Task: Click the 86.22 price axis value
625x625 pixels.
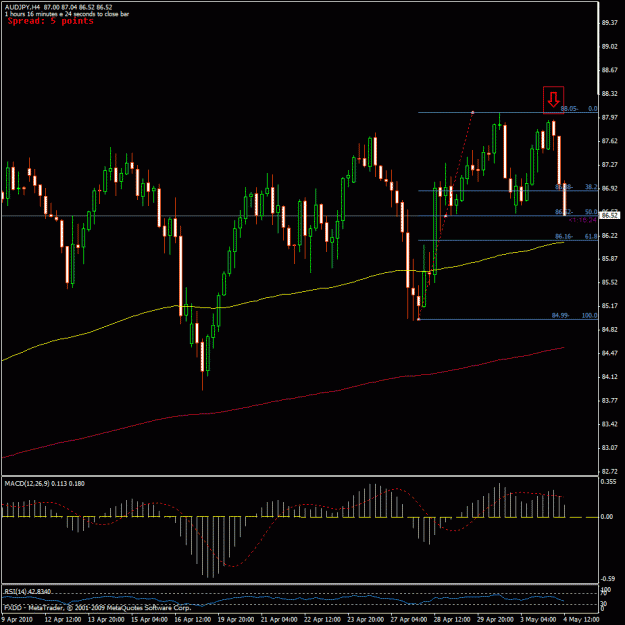Action: pos(609,236)
